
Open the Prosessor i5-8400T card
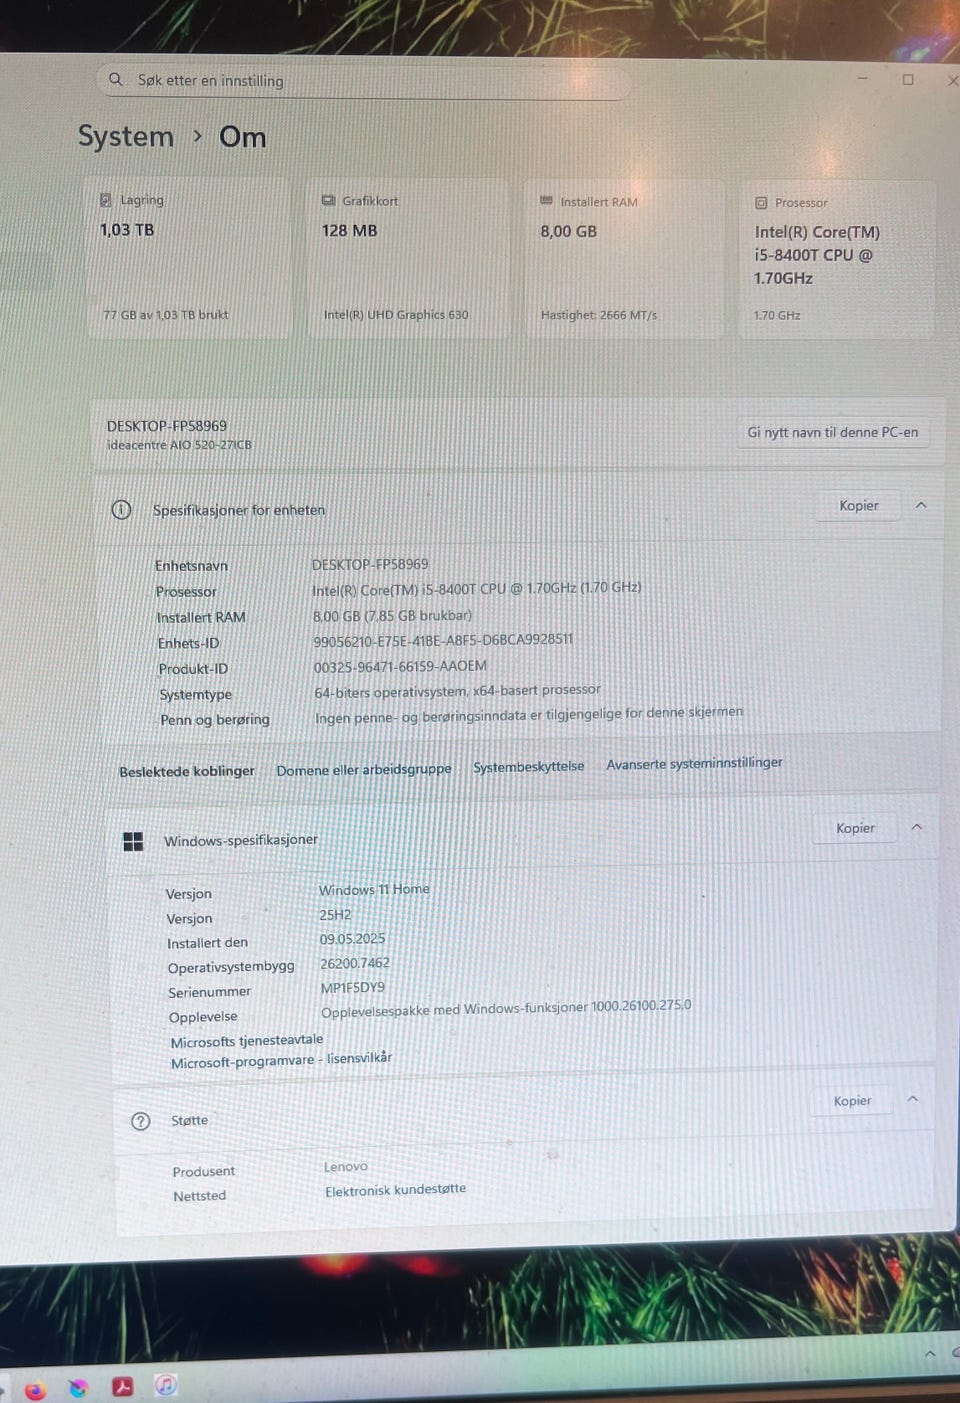[838, 260]
